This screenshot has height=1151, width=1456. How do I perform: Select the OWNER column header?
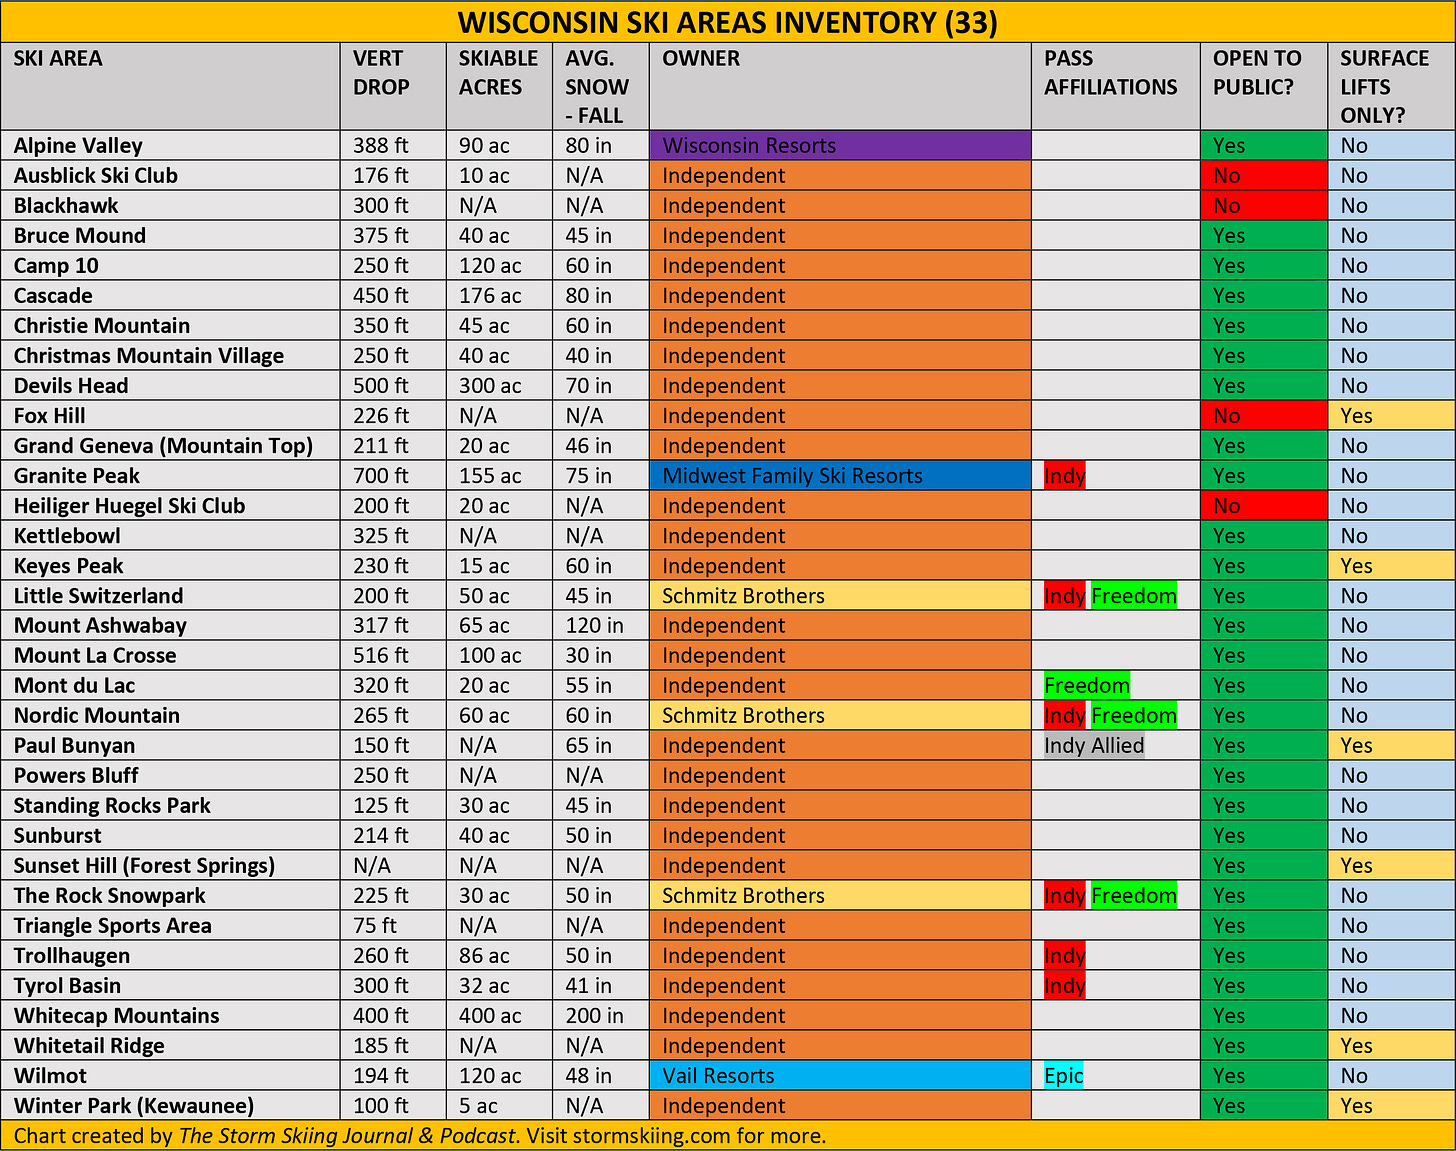(x=840, y=86)
